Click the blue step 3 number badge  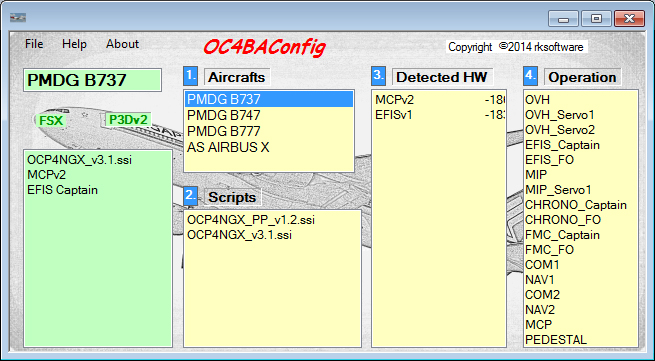(x=378, y=76)
